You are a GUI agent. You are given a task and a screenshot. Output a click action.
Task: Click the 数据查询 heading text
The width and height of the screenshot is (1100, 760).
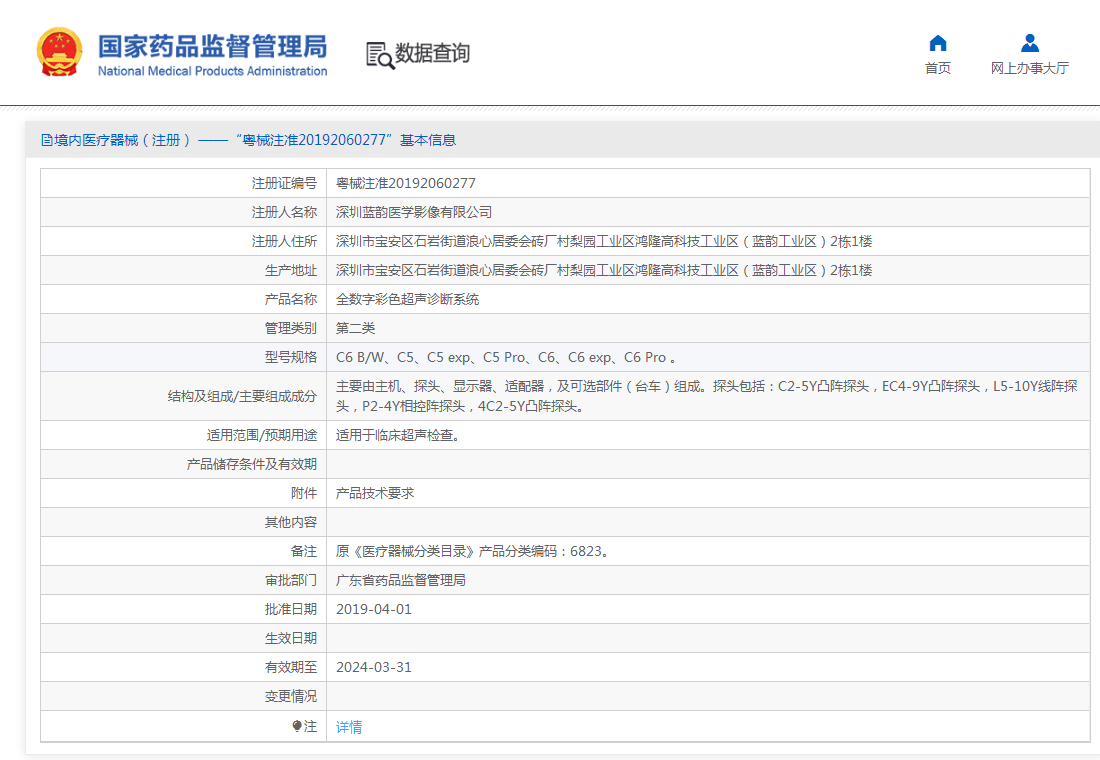pyautogui.click(x=432, y=53)
